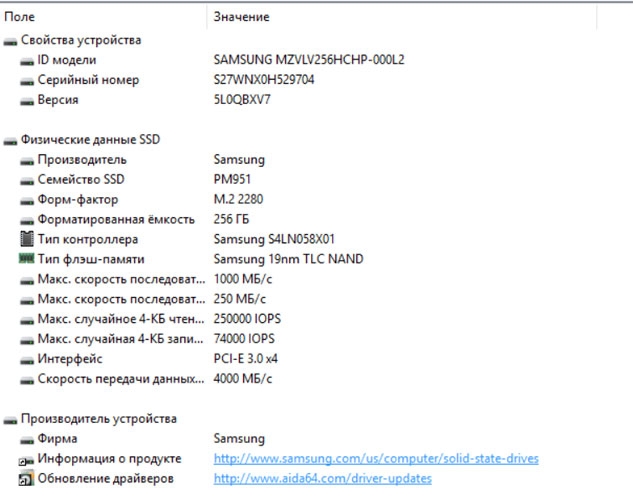This screenshot has height=500, width=633.
Task: Select the 'Свойства устройства' group row
Action: point(81,40)
